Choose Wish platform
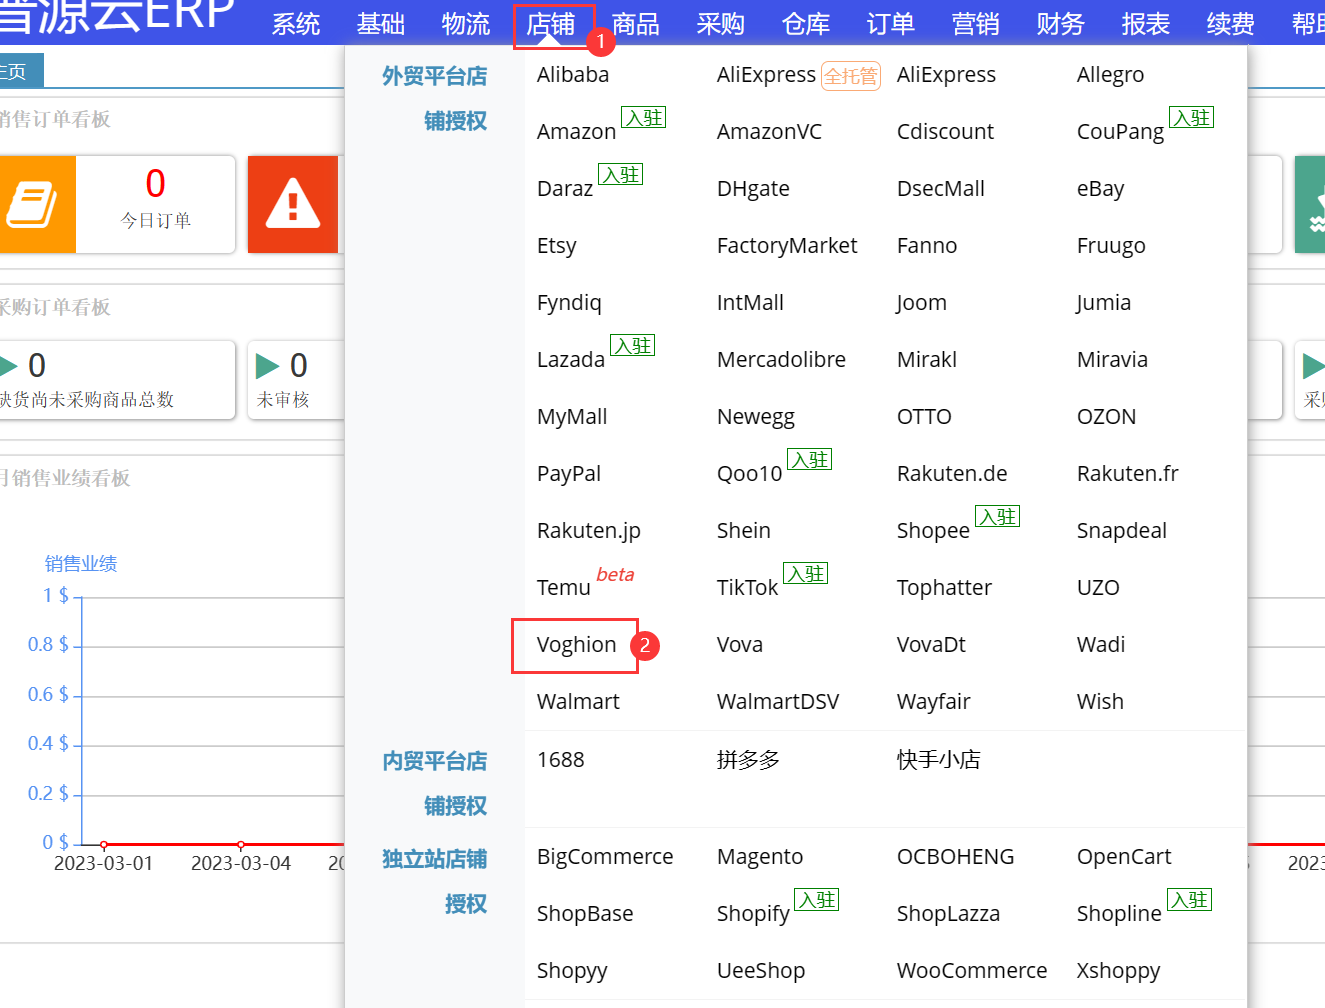Screen dimensions: 1325x1008 1100,702
